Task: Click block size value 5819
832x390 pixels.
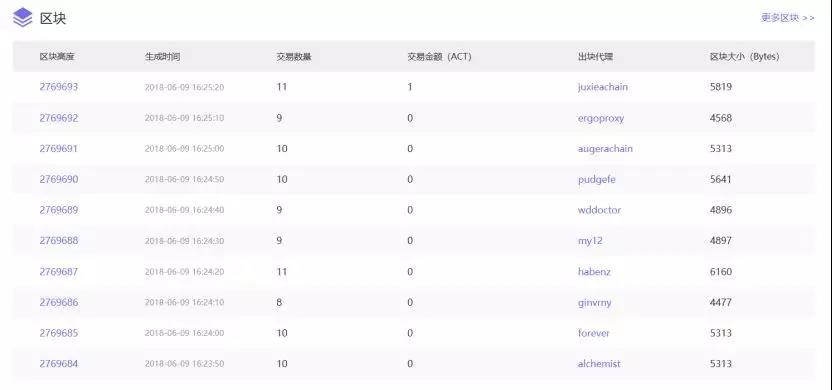Action: (721, 86)
